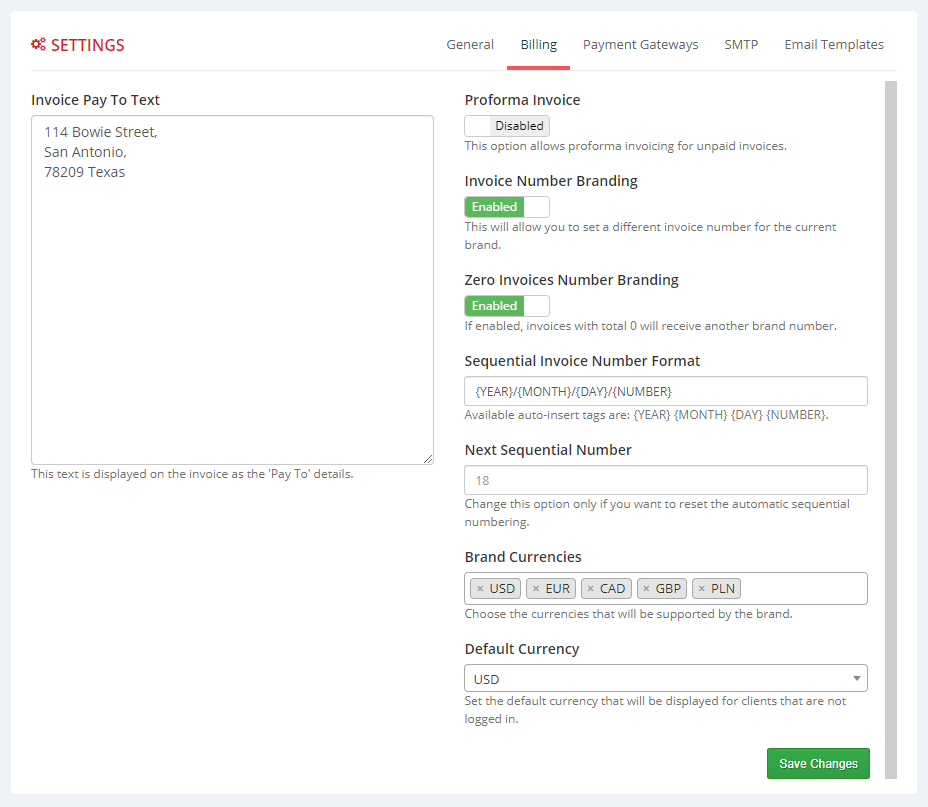Viewport: 928px width, 807px height.
Task: Remove PLN from Brand Currencies
Action: coord(701,588)
